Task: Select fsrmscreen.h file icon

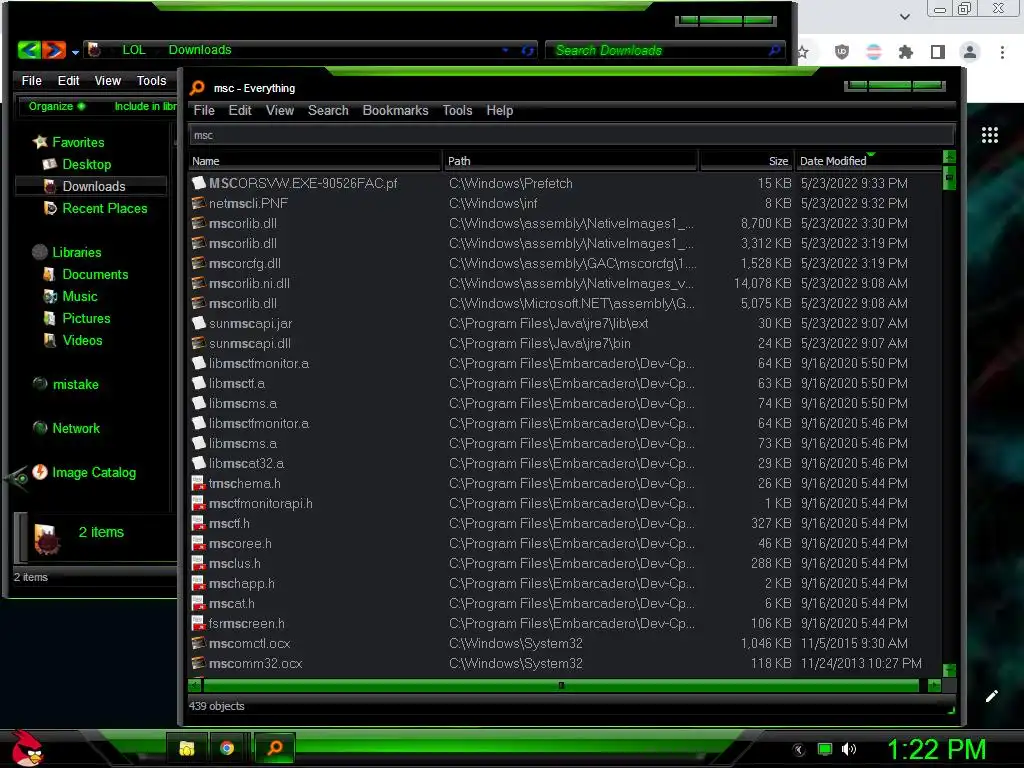Action: 199,623
